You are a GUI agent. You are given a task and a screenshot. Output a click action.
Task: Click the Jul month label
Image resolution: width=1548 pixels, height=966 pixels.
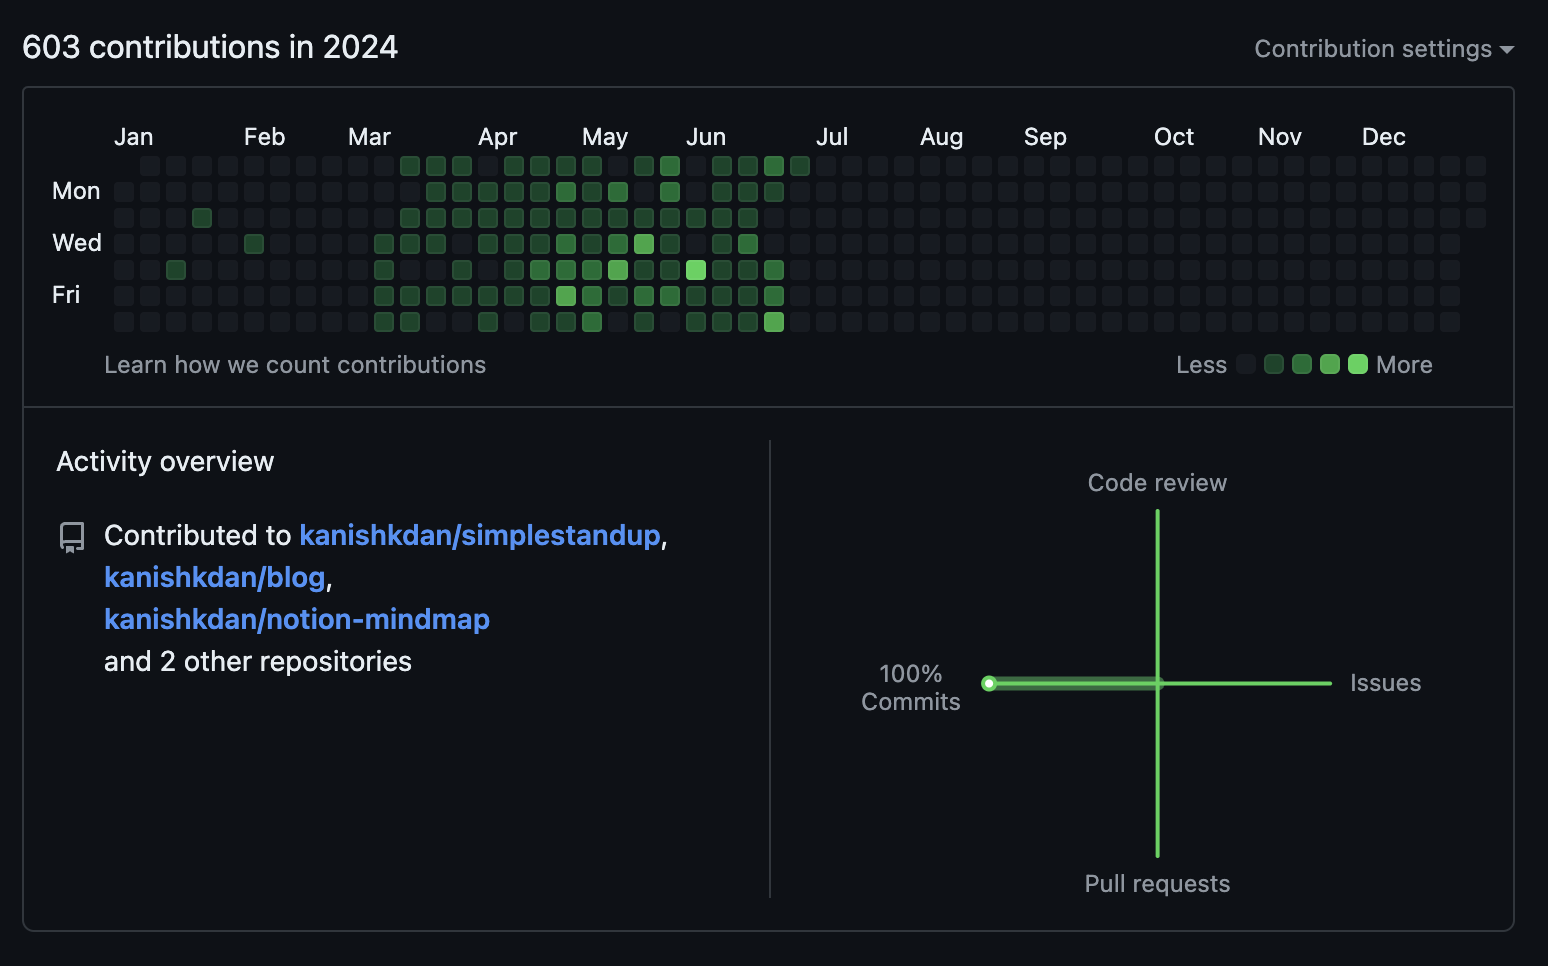click(832, 137)
